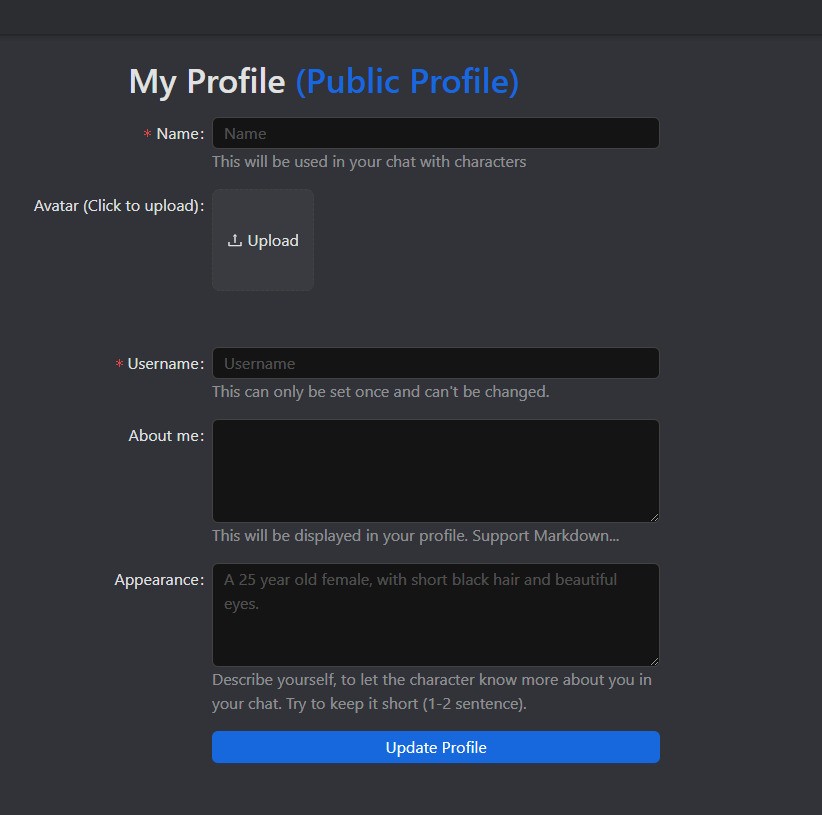822x815 pixels.
Task: Click into the Username text field
Action: (x=435, y=363)
